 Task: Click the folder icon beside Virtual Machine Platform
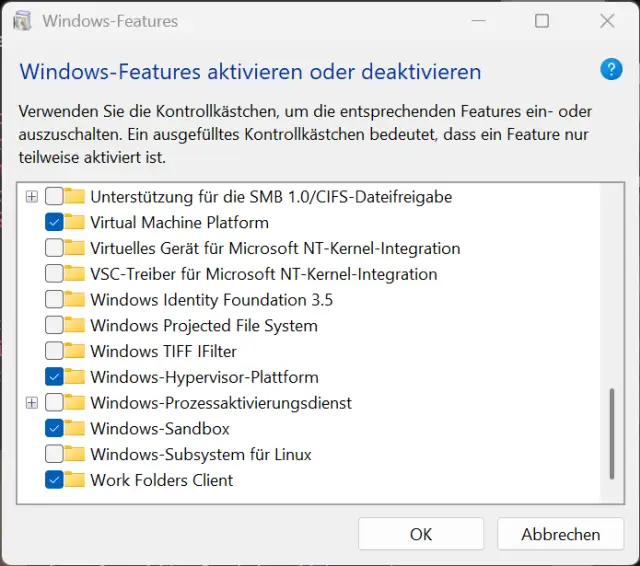tap(75, 223)
